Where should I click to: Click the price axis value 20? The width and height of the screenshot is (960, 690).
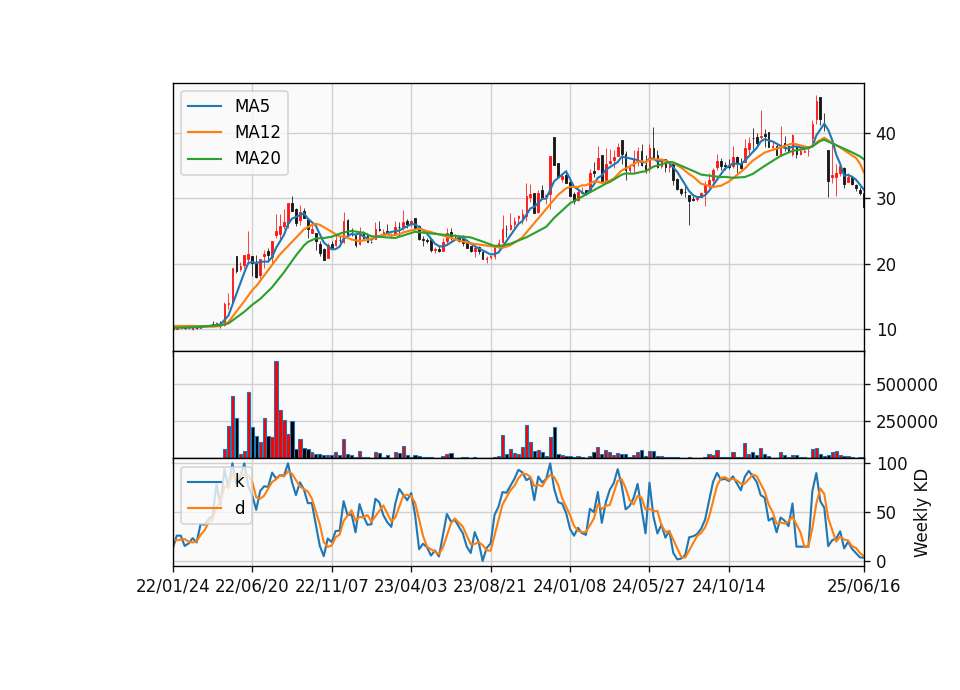point(886,264)
